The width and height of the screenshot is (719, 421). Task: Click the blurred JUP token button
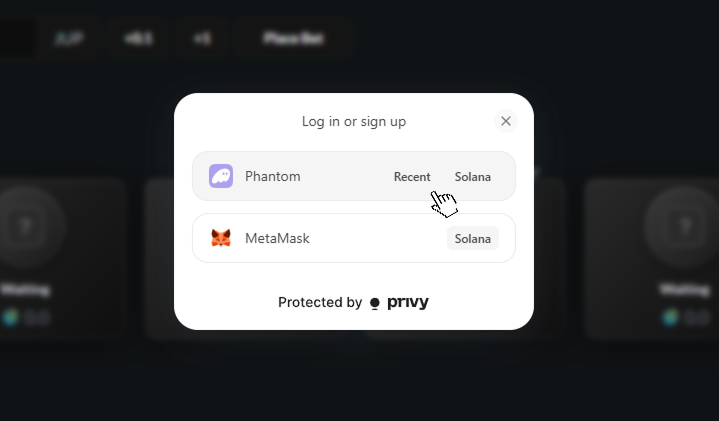[x=69, y=39]
